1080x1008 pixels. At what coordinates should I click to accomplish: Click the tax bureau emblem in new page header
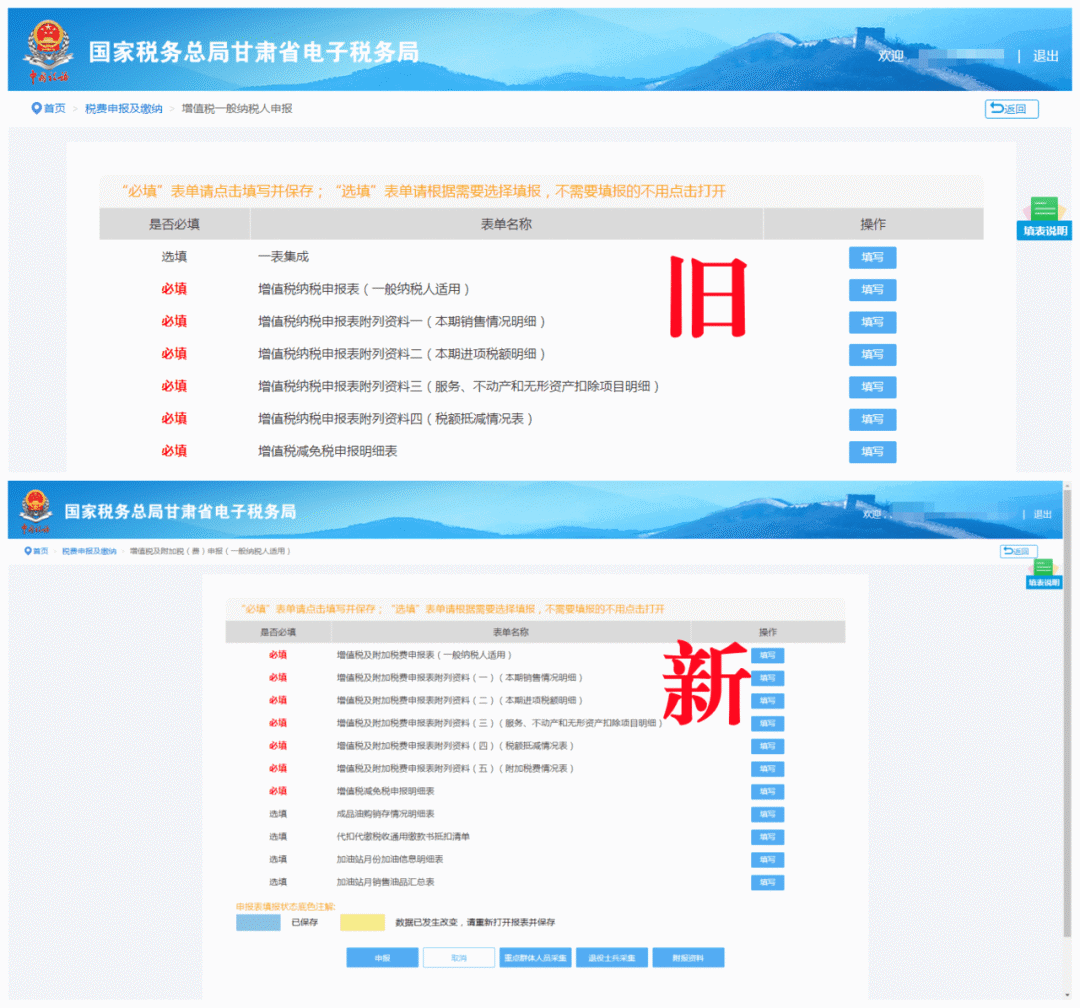36,511
